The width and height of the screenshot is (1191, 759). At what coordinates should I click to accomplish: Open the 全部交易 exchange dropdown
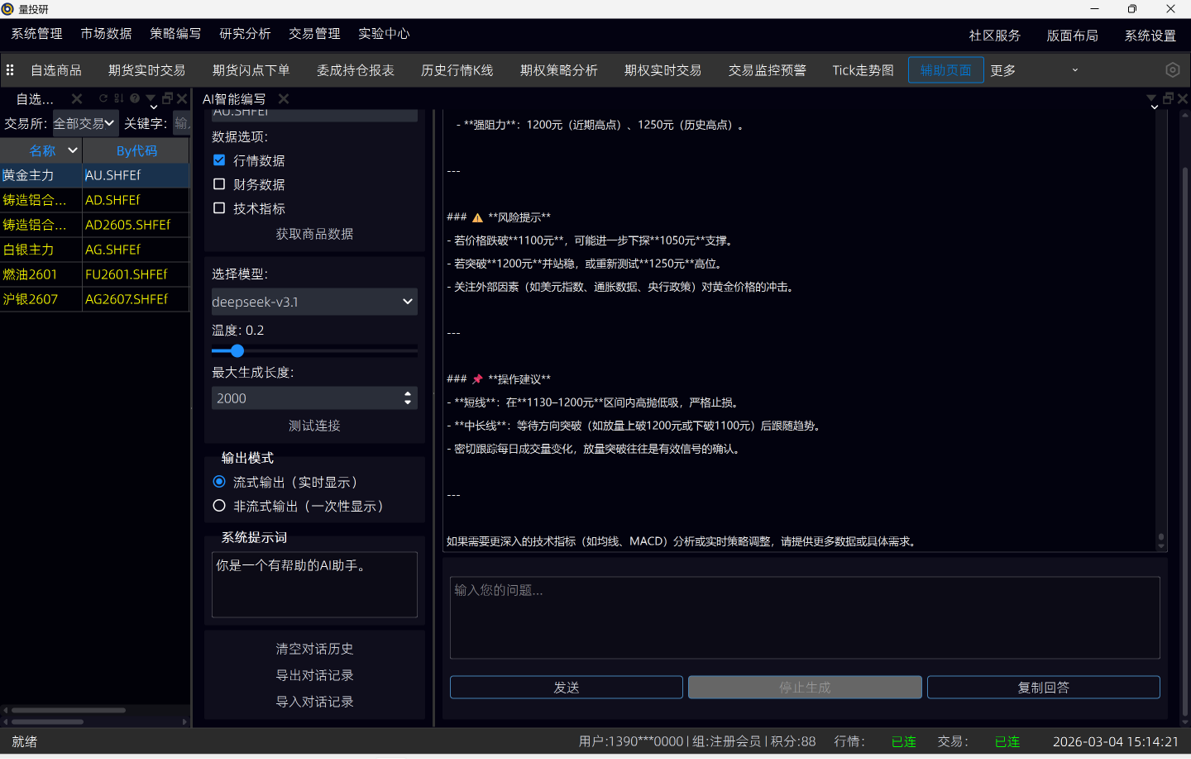83,123
